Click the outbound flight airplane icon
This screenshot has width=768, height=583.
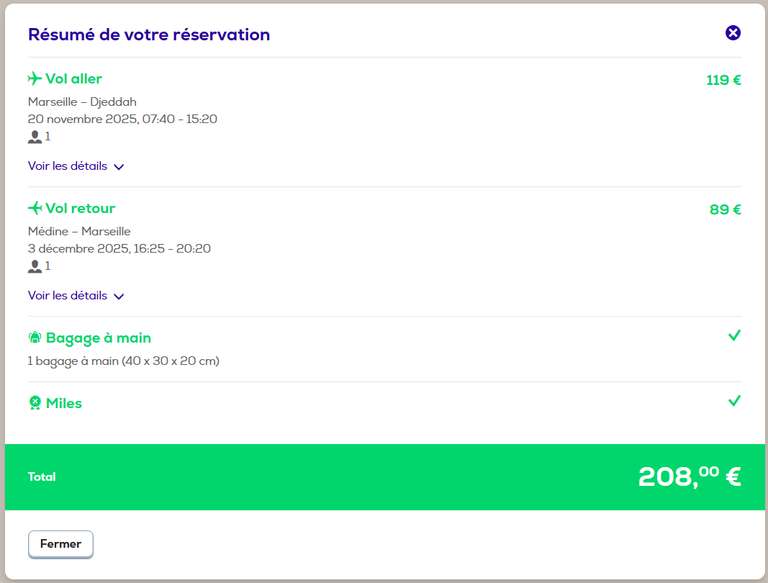(35, 79)
